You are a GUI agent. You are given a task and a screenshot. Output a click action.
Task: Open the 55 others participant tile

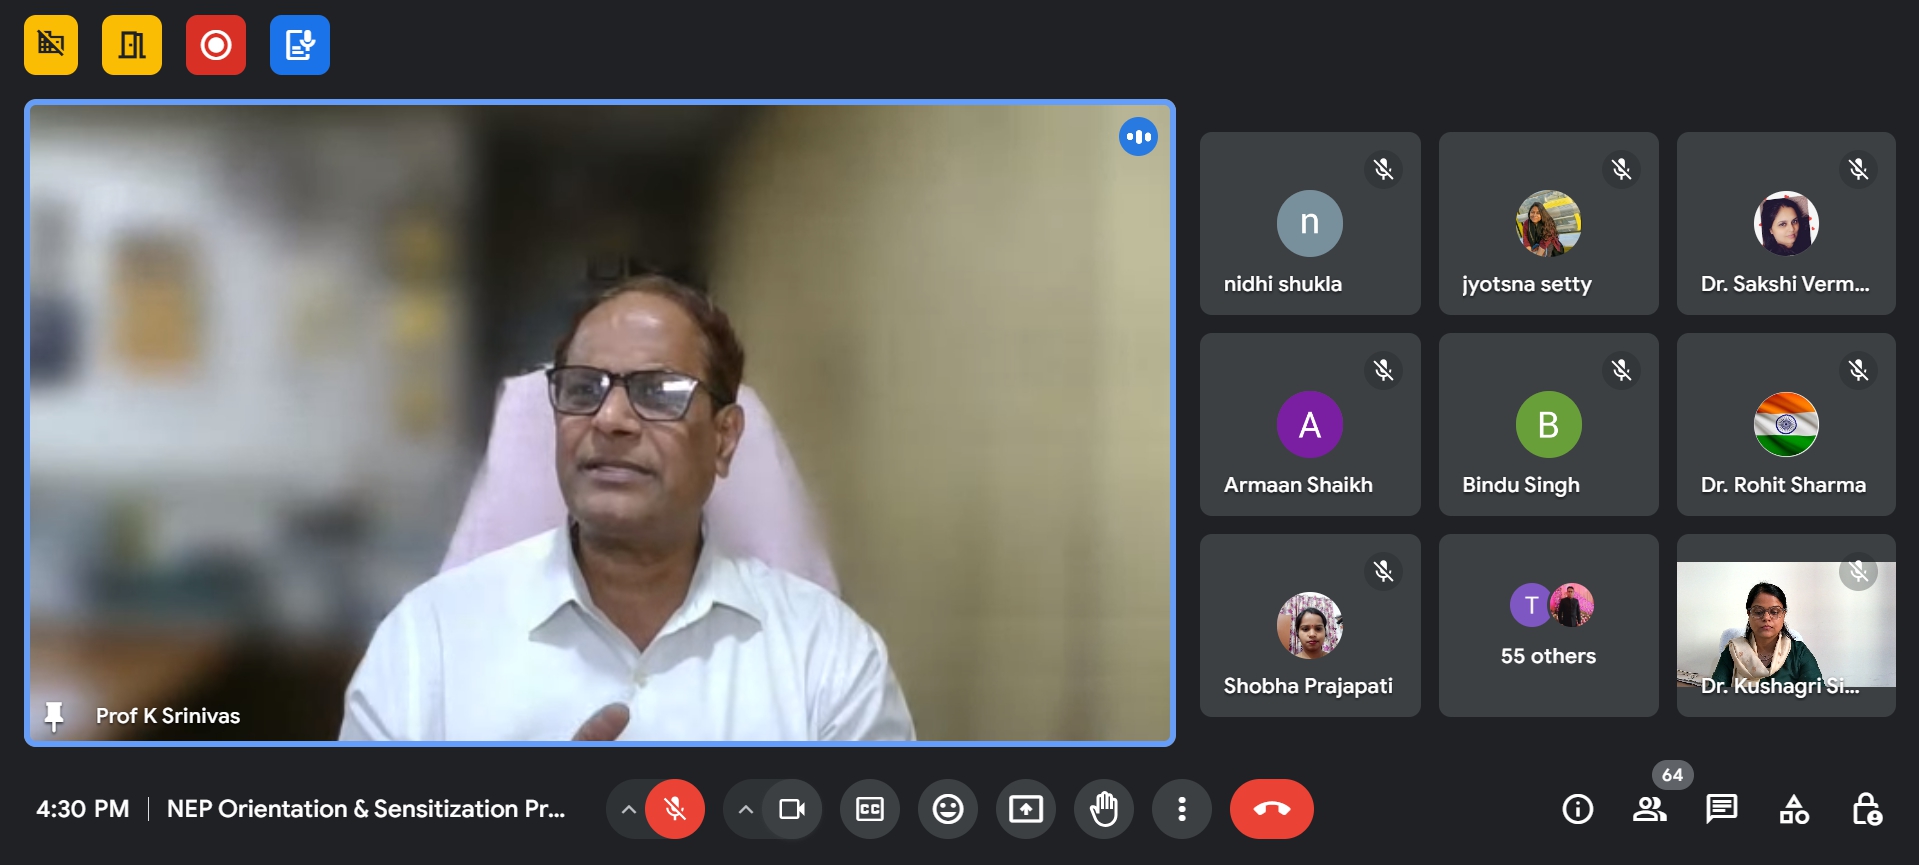(x=1548, y=625)
